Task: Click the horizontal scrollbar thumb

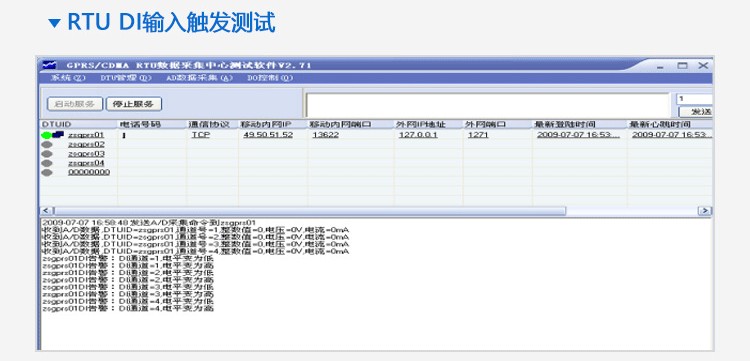Action: 310,211
